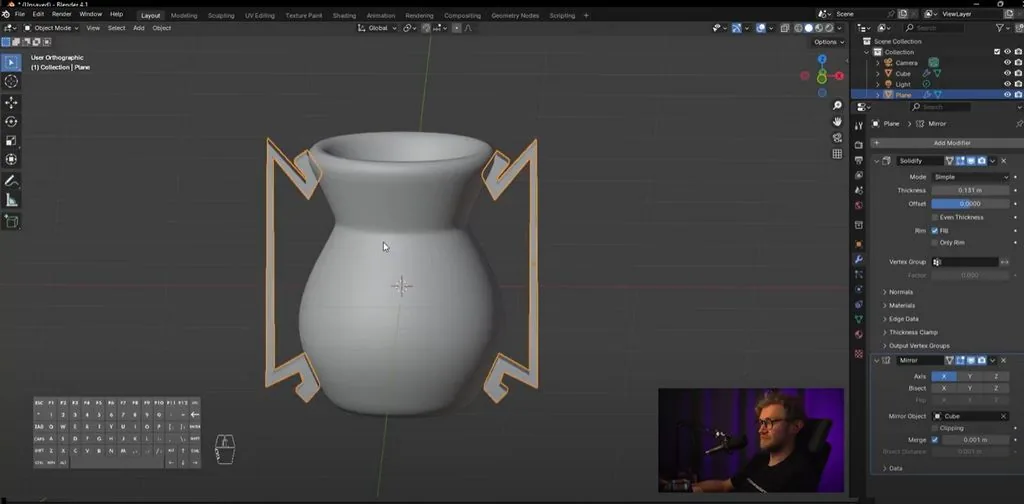Select the Scale tool
Screen dimensions: 1024x504
click(x=11, y=140)
